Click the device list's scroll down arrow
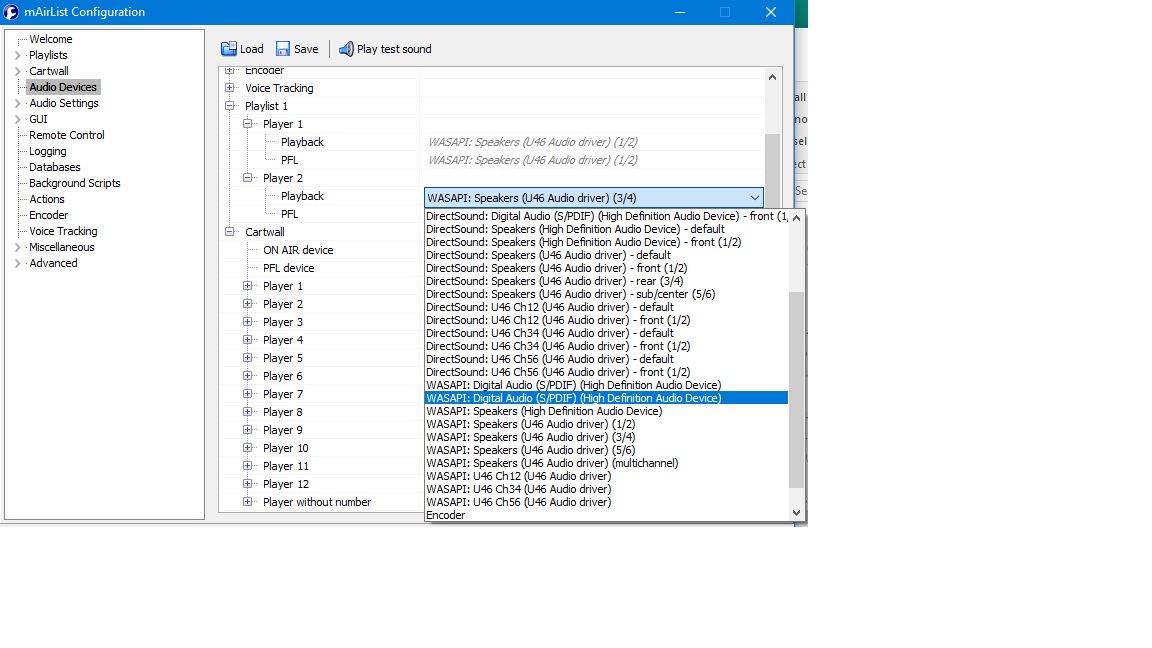Viewport: 1152px width, 648px height. click(x=796, y=514)
